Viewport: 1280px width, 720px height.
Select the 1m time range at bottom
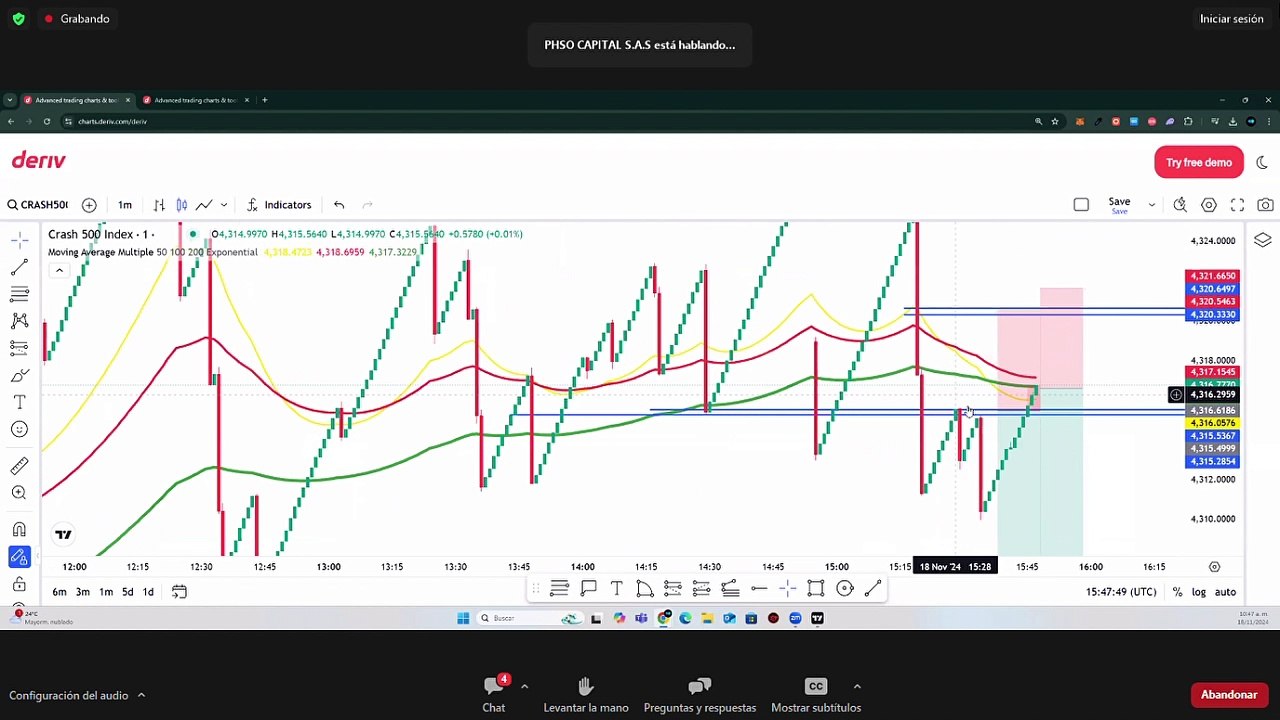(105, 592)
